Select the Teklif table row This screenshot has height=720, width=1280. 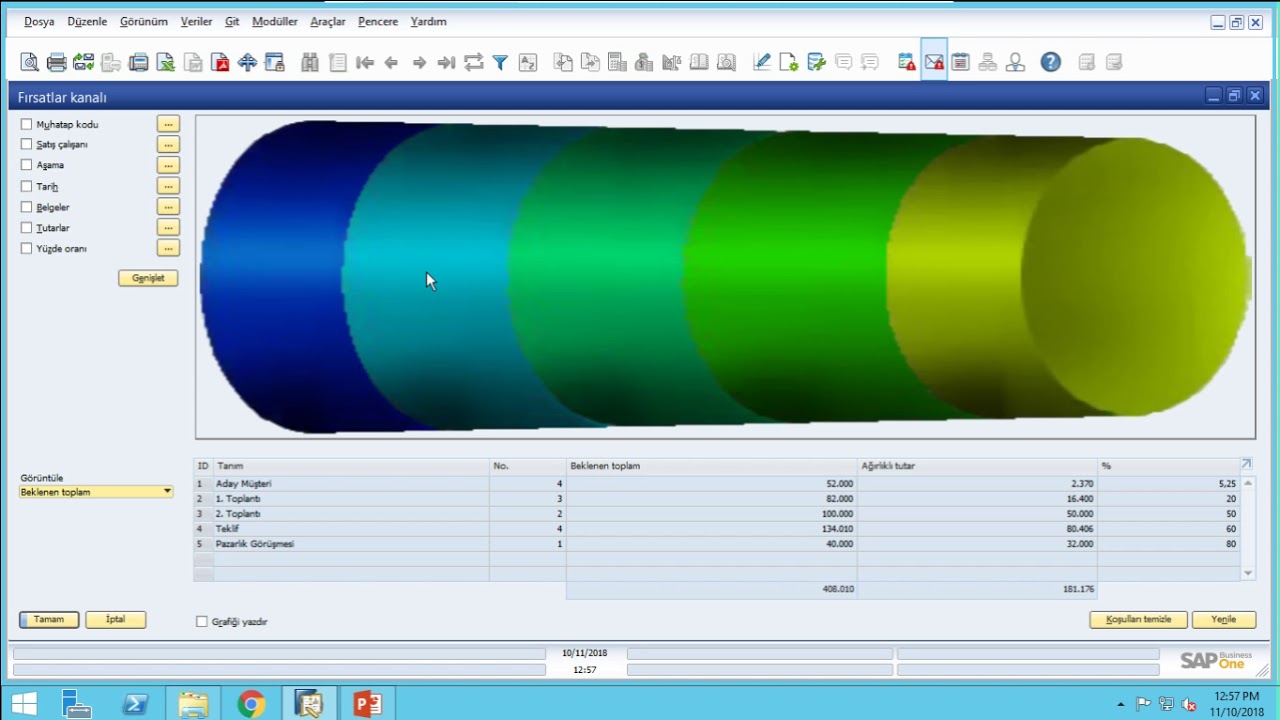(x=717, y=529)
